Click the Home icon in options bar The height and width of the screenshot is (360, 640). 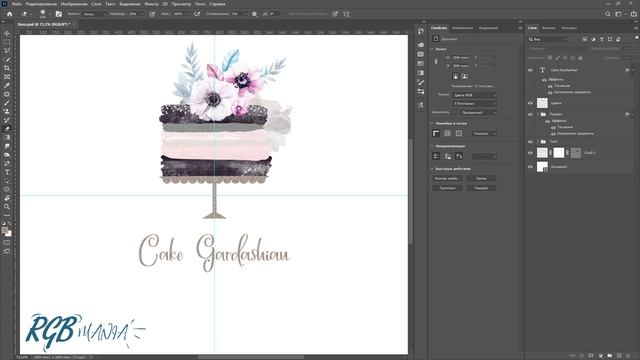pyautogui.click(x=9, y=14)
